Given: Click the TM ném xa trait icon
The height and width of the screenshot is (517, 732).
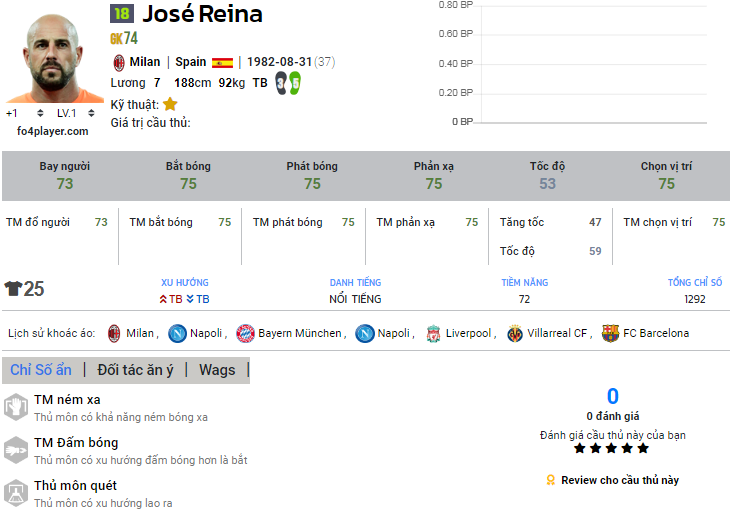Looking at the screenshot, I should 16,407.
